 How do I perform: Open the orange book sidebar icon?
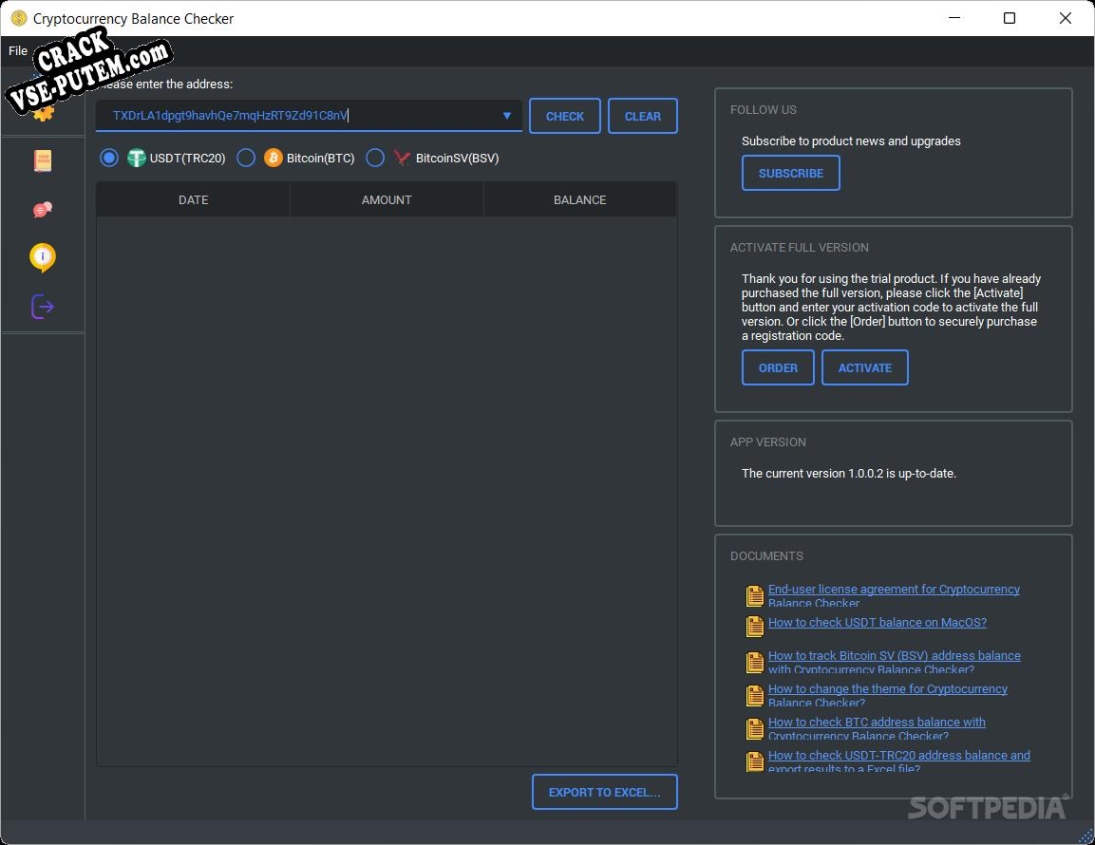[43, 161]
